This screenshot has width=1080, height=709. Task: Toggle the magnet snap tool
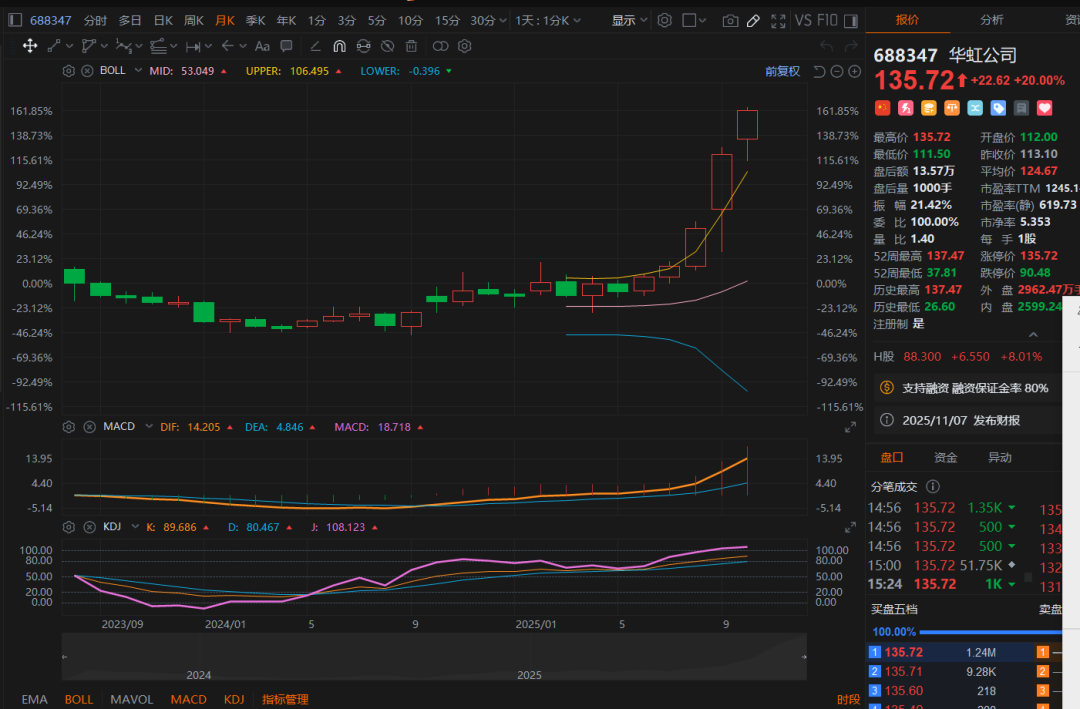point(339,46)
